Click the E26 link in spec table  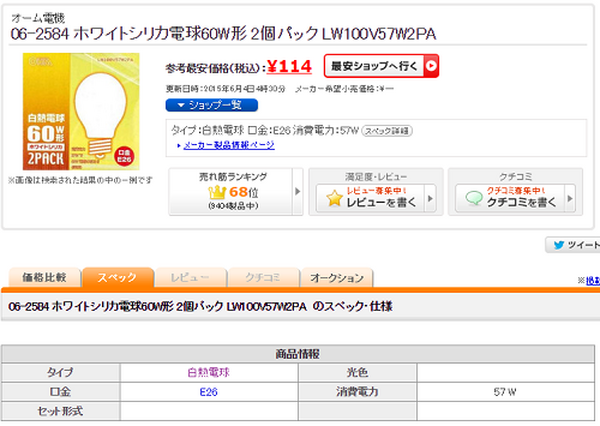coord(209,392)
